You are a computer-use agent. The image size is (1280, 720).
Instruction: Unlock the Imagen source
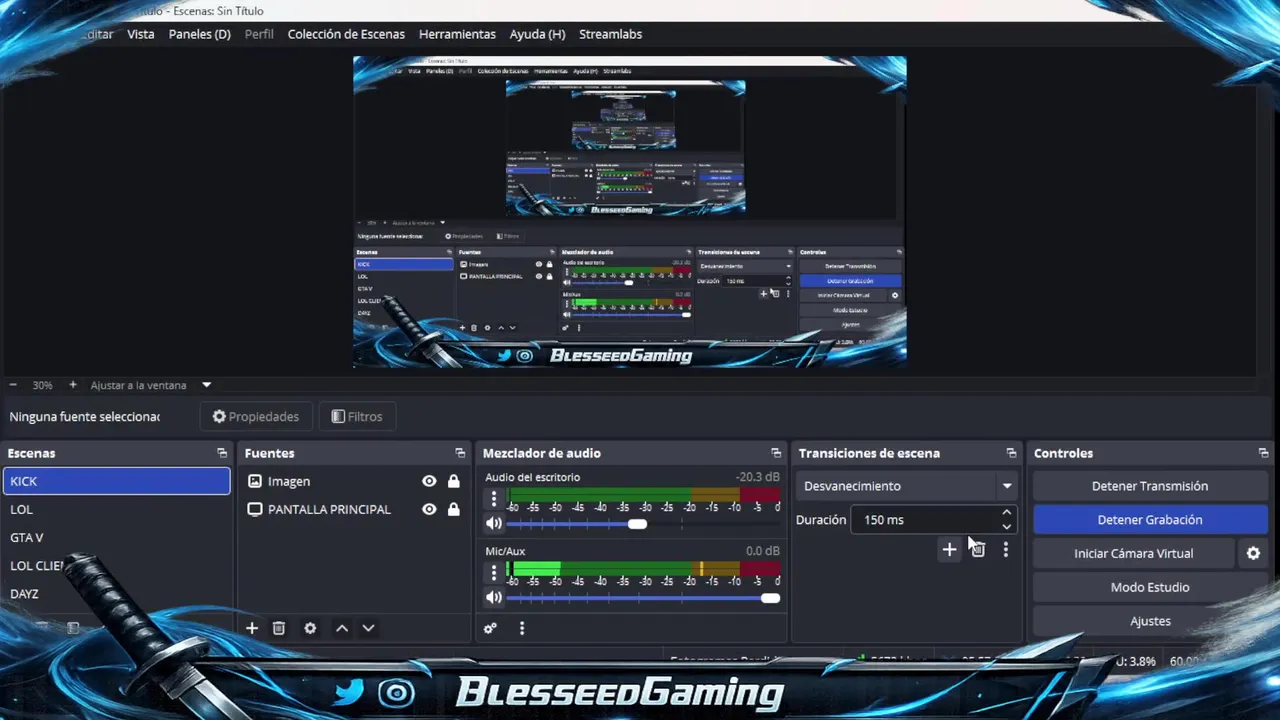coord(454,481)
